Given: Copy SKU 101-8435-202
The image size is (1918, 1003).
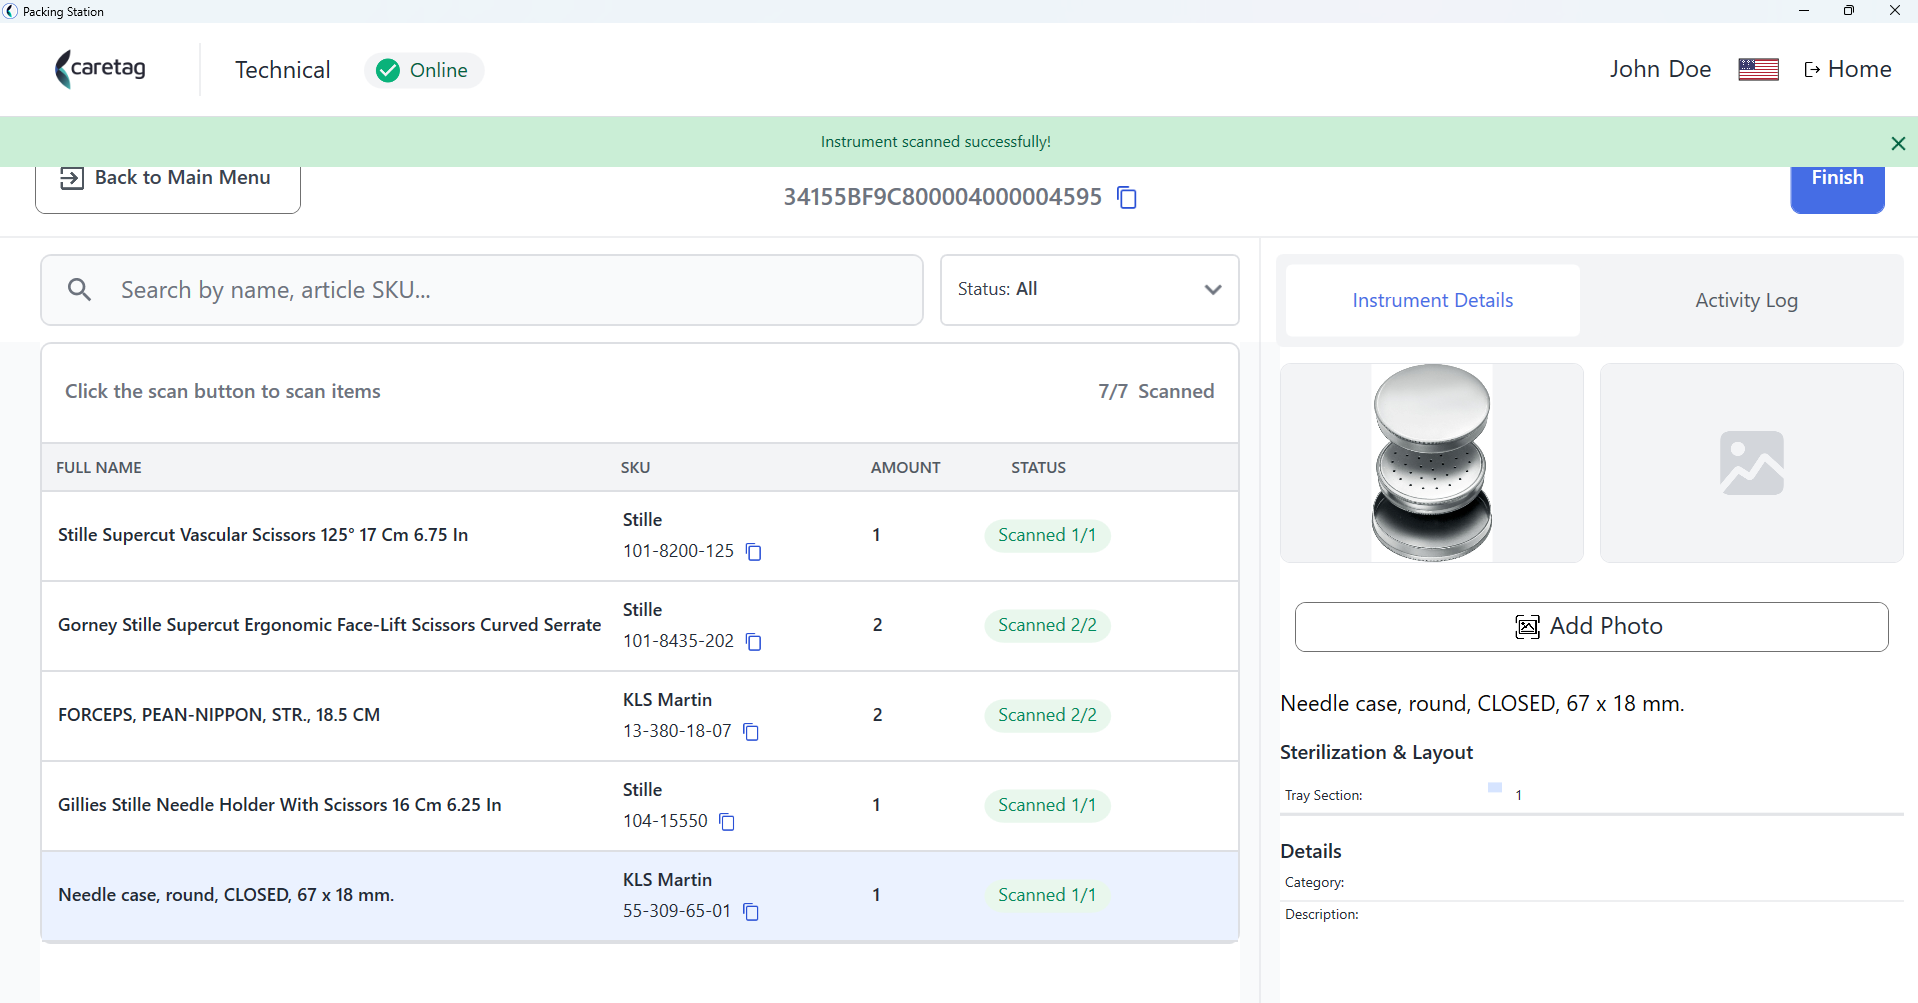Looking at the screenshot, I should click(754, 642).
